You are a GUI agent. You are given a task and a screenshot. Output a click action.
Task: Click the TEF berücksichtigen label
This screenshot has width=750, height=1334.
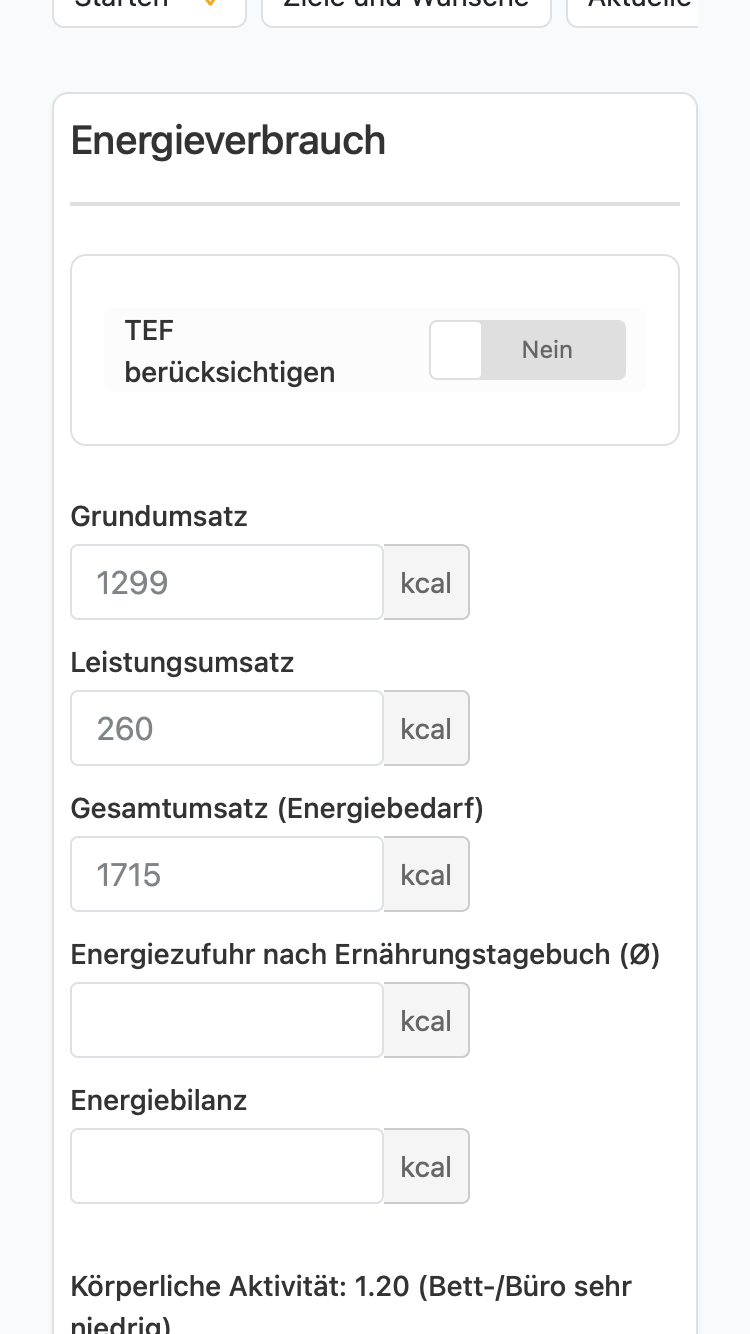229,351
